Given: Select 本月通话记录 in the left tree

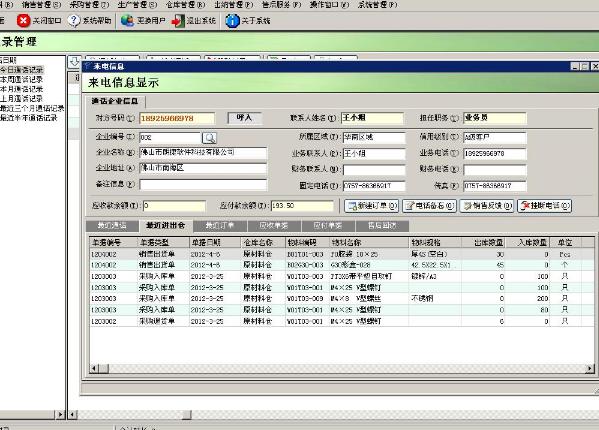Looking at the screenshot, I should click(22, 89).
